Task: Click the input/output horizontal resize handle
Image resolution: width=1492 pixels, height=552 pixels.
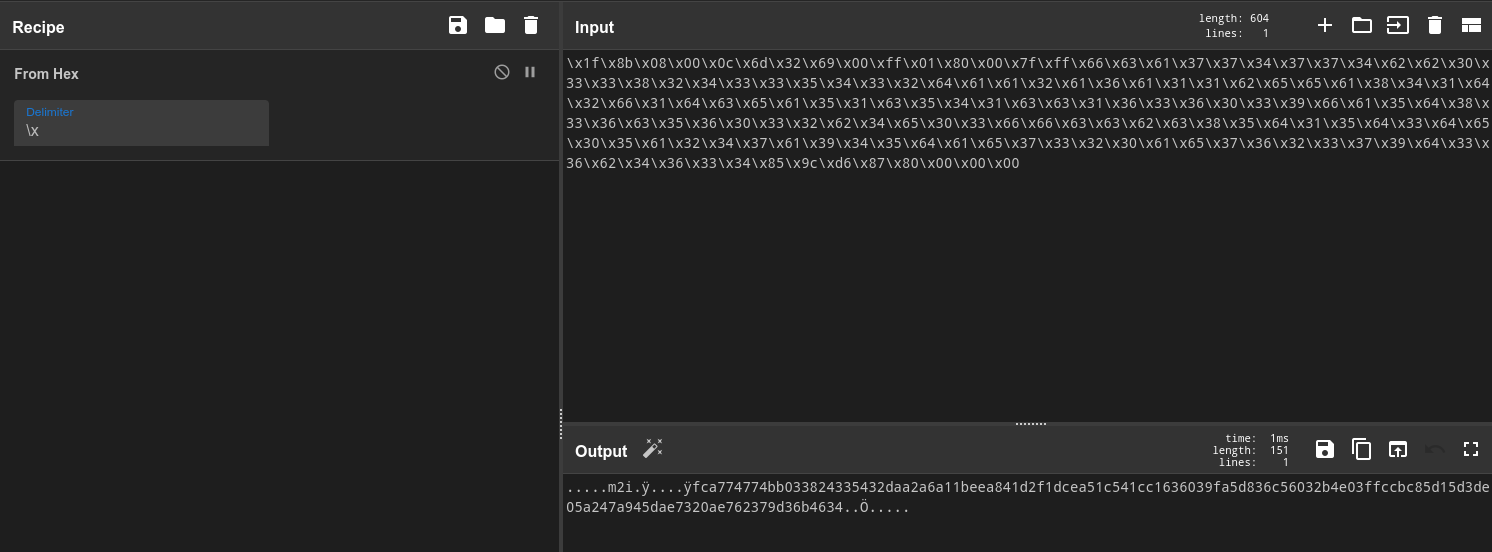Action: pyautogui.click(x=1030, y=424)
